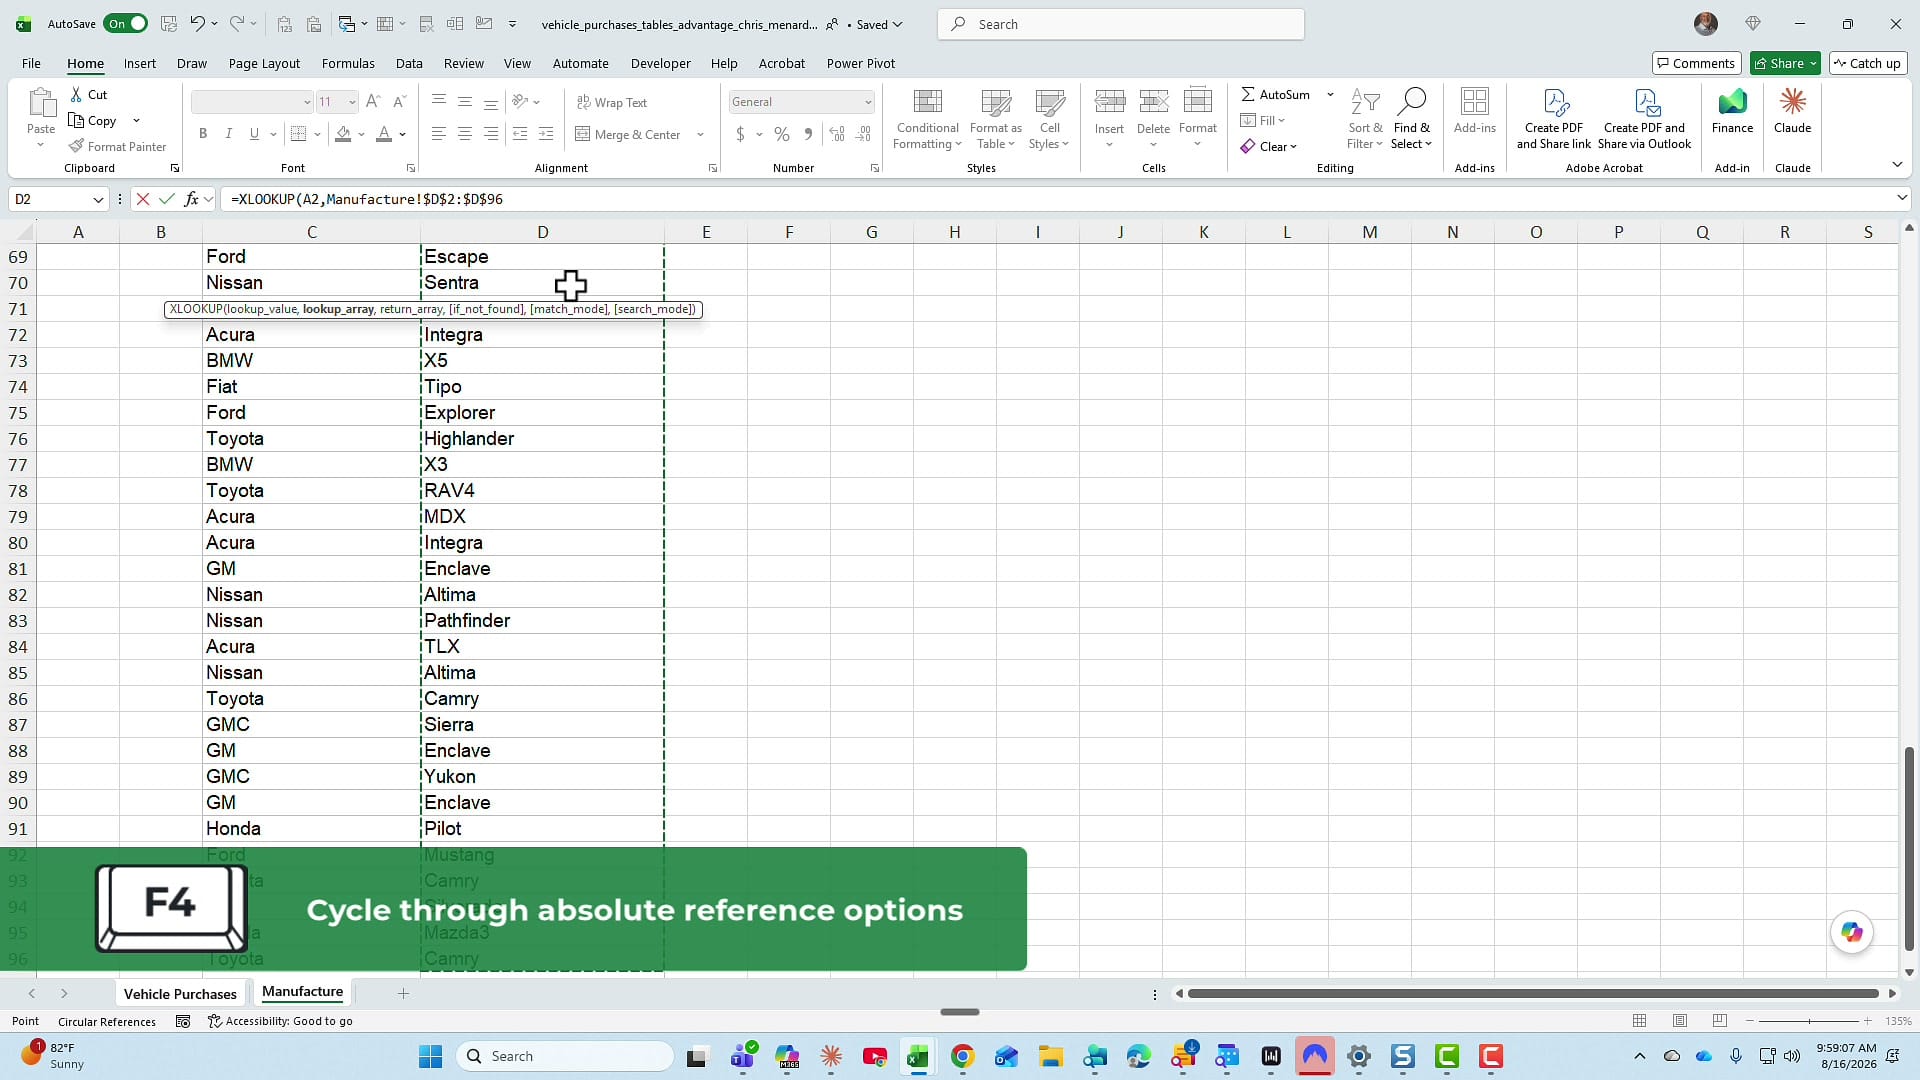Add a new sheet with plus button
The image size is (1920, 1080).
point(403,993)
